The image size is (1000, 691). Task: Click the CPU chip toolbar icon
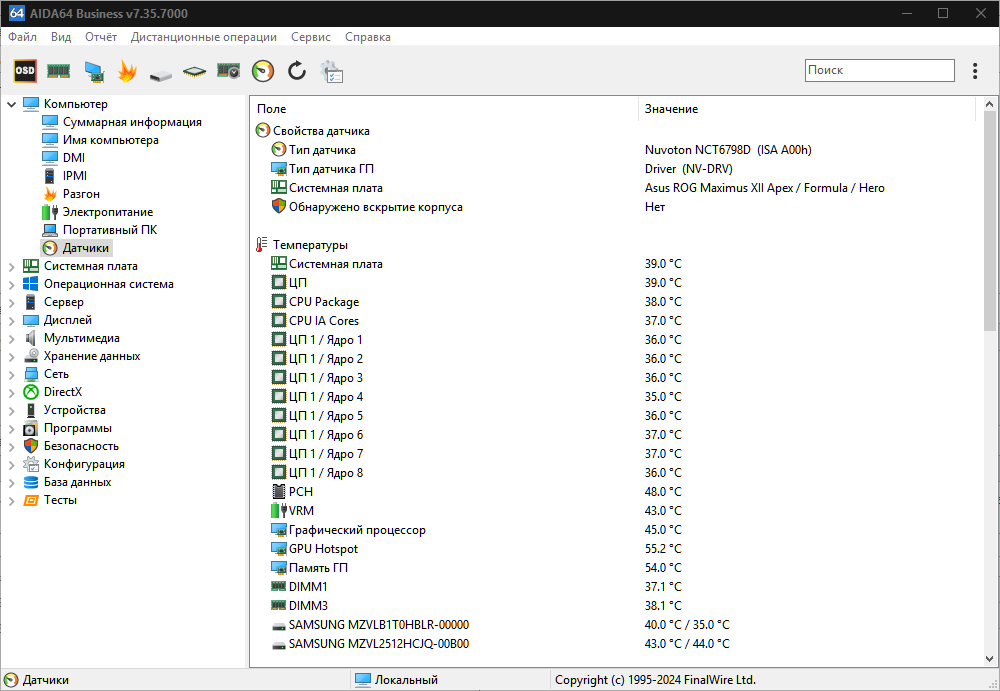[195, 71]
